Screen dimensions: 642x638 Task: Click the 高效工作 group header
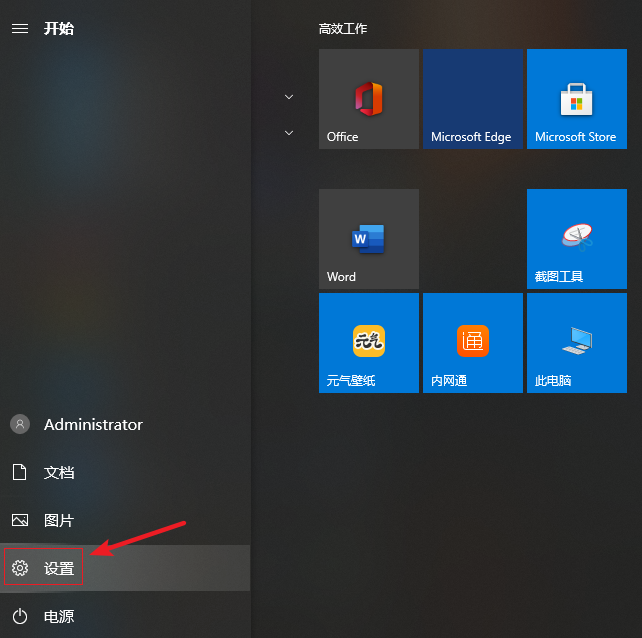point(343,29)
